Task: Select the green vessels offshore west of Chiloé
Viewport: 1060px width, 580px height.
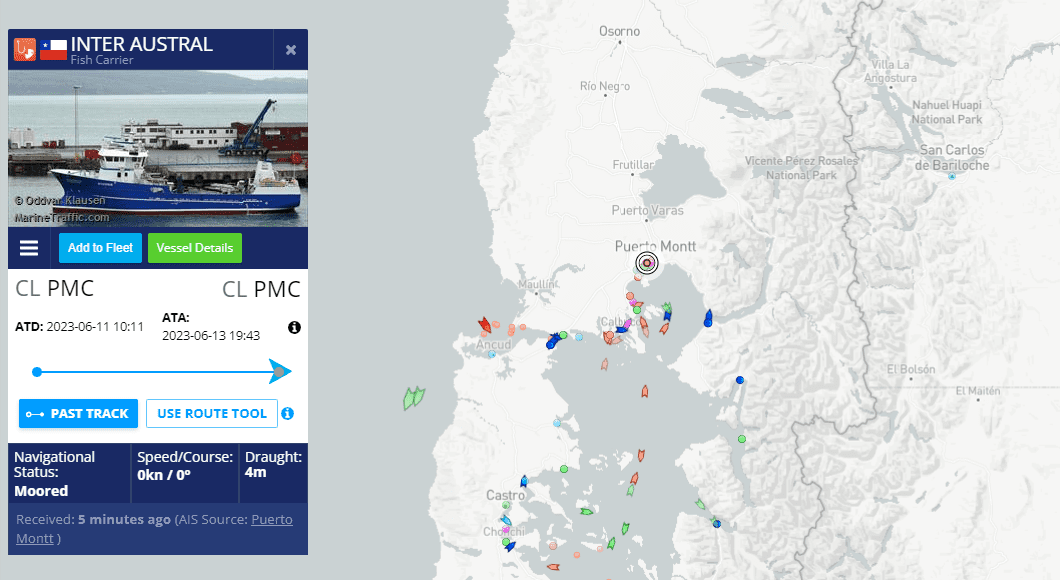Action: (414, 397)
